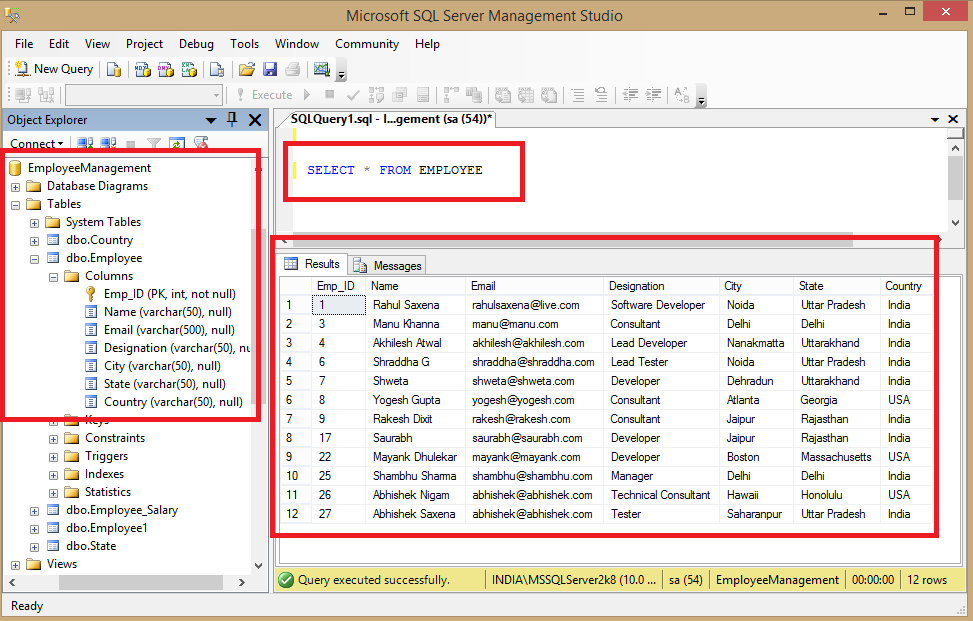Open the Tools menu
The height and width of the screenshot is (621, 973).
click(x=244, y=44)
